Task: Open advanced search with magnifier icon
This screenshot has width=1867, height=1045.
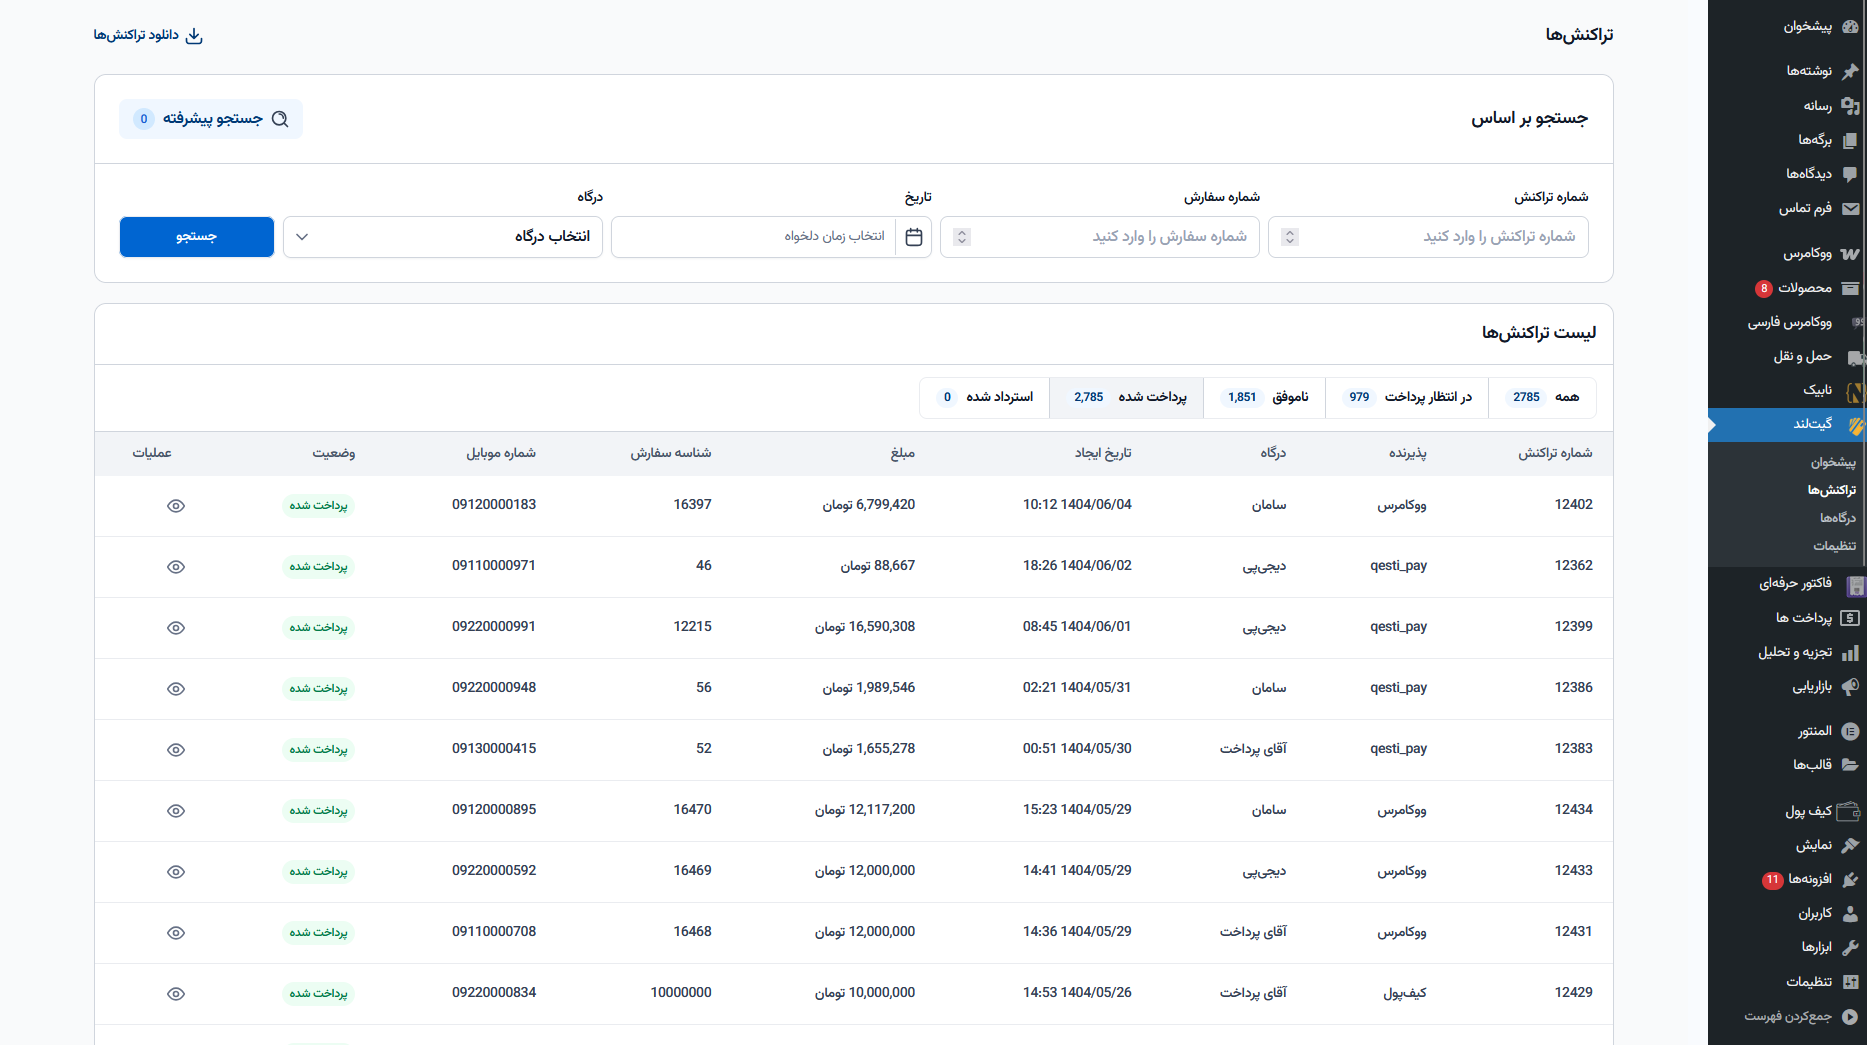Action: click(x=280, y=119)
